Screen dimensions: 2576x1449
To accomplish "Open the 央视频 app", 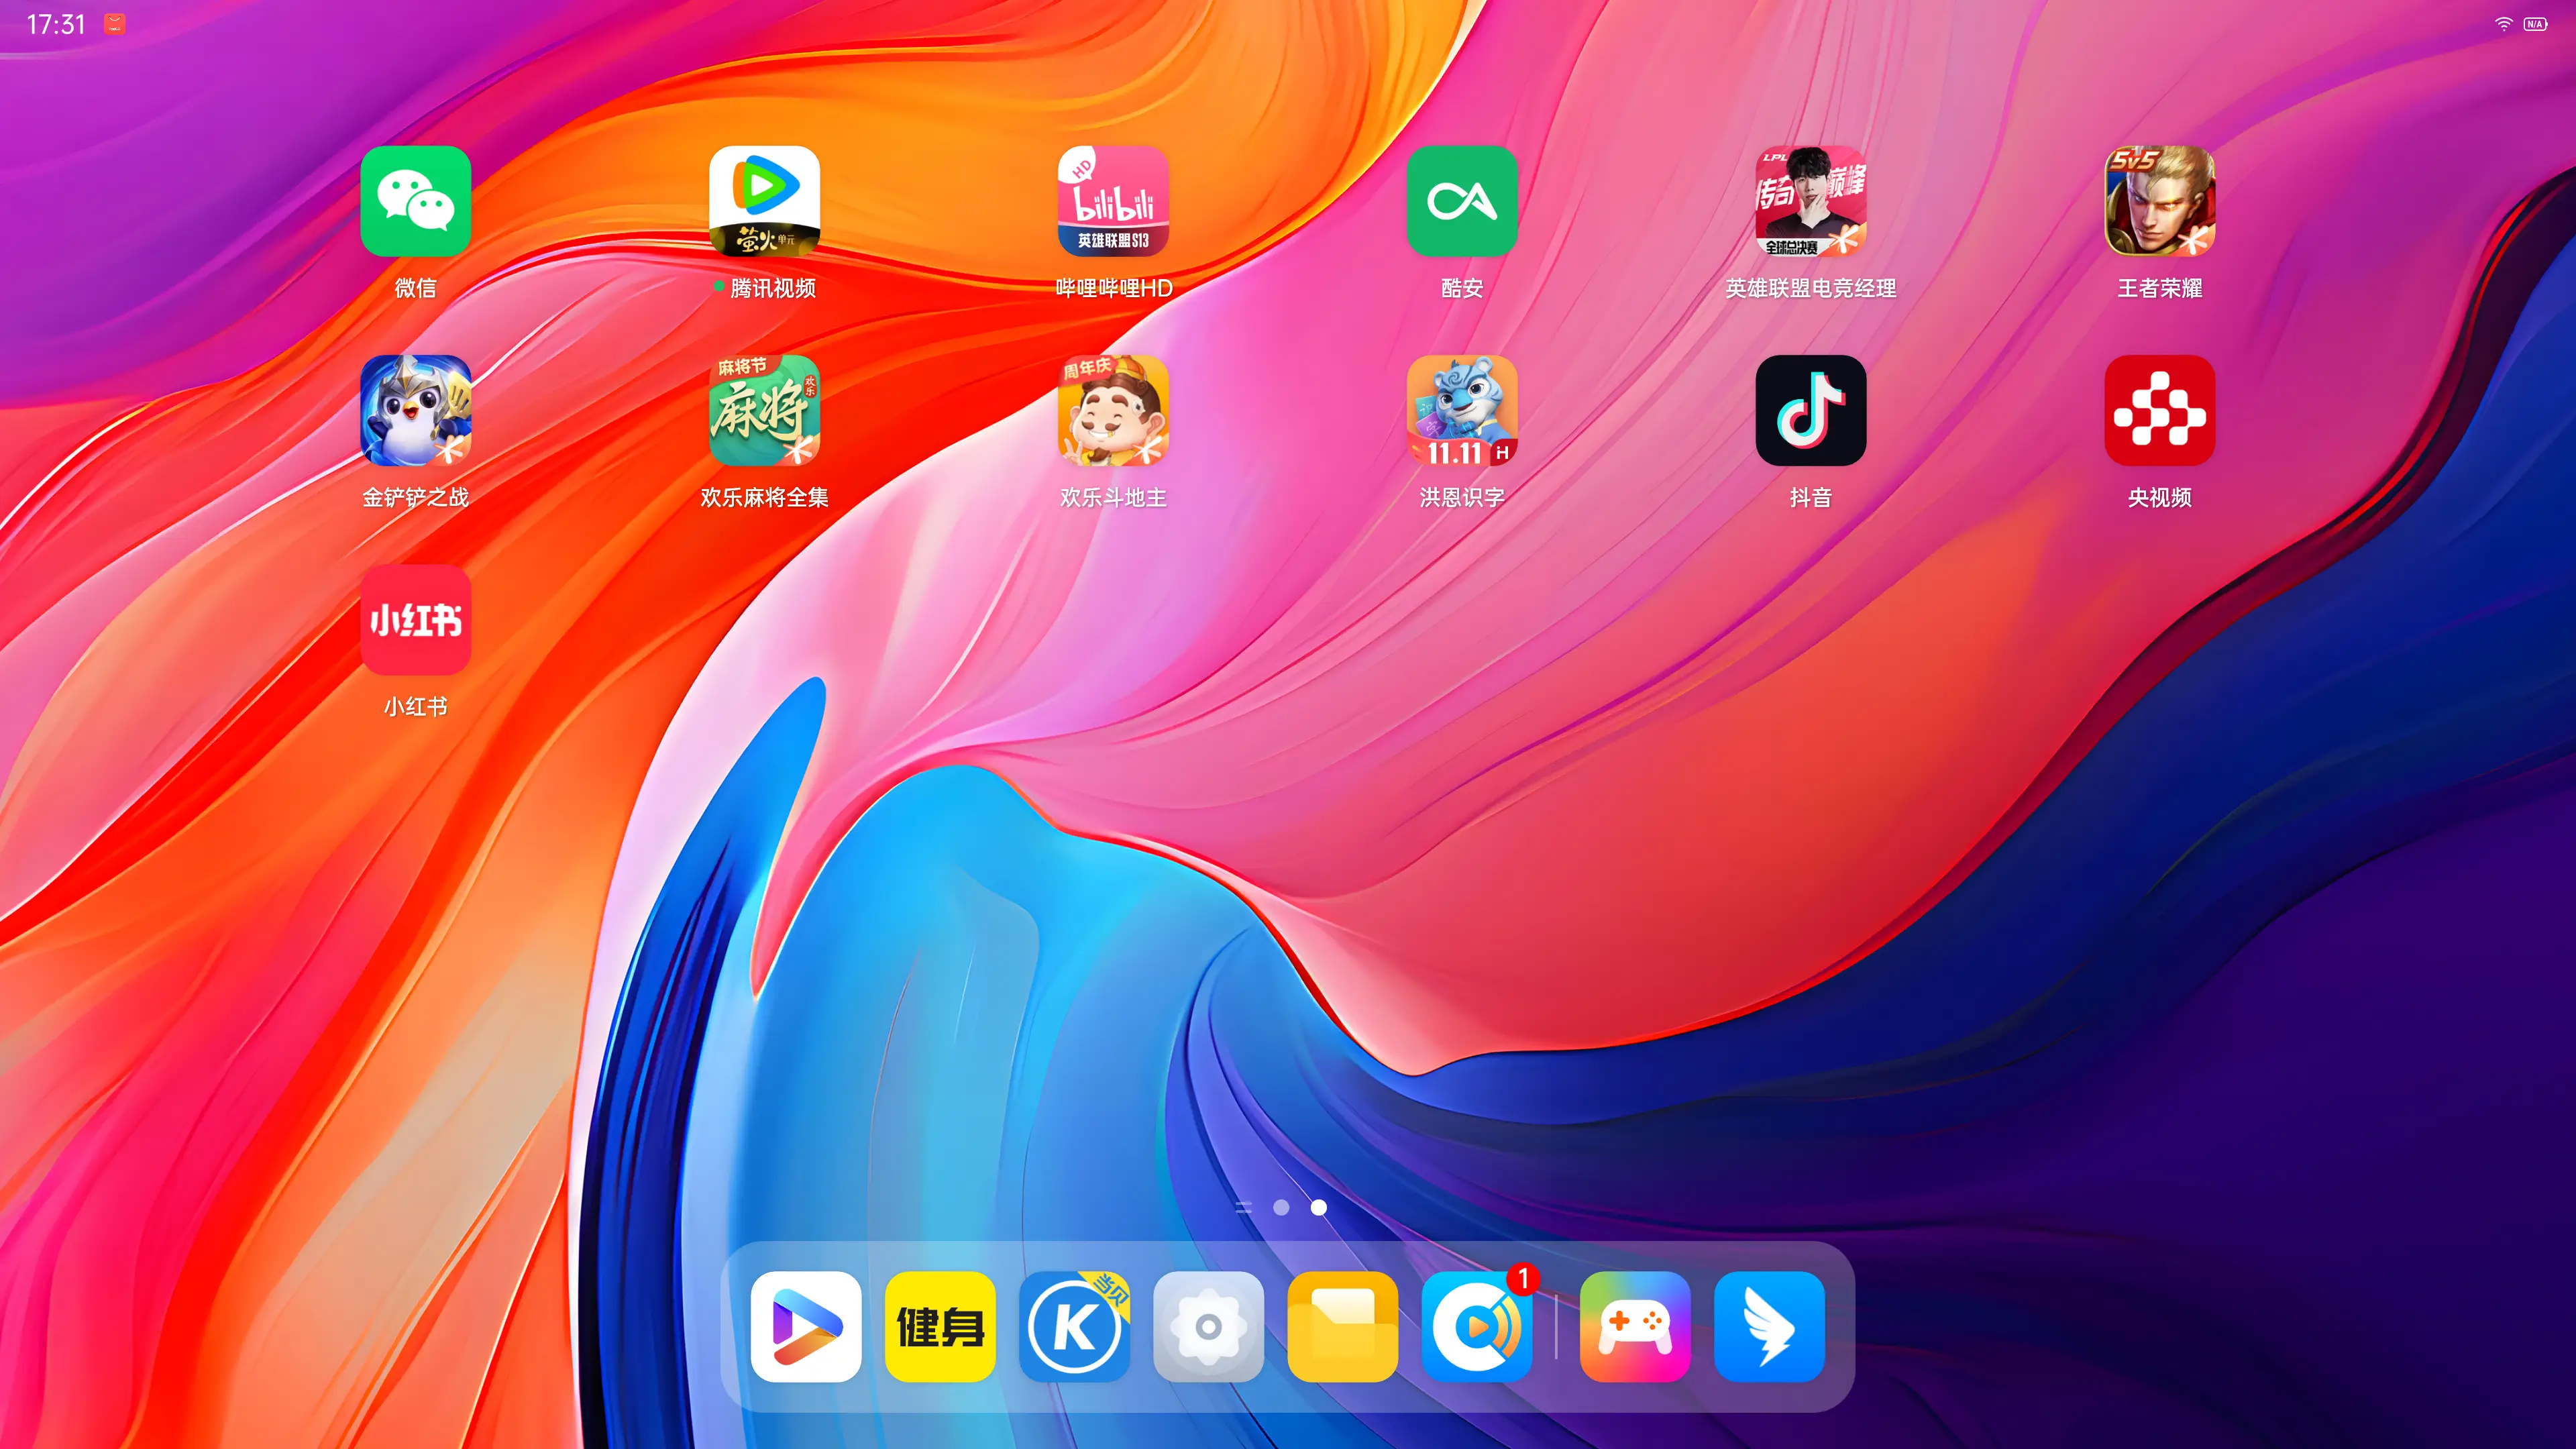I will click(x=2160, y=410).
